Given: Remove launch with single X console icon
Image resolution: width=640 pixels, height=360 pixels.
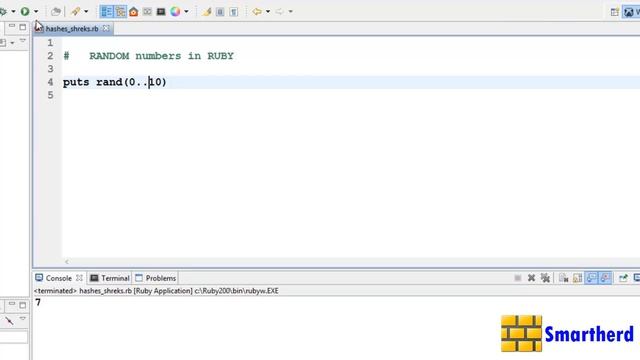Looking at the screenshot, I should (x=531, y=278).
